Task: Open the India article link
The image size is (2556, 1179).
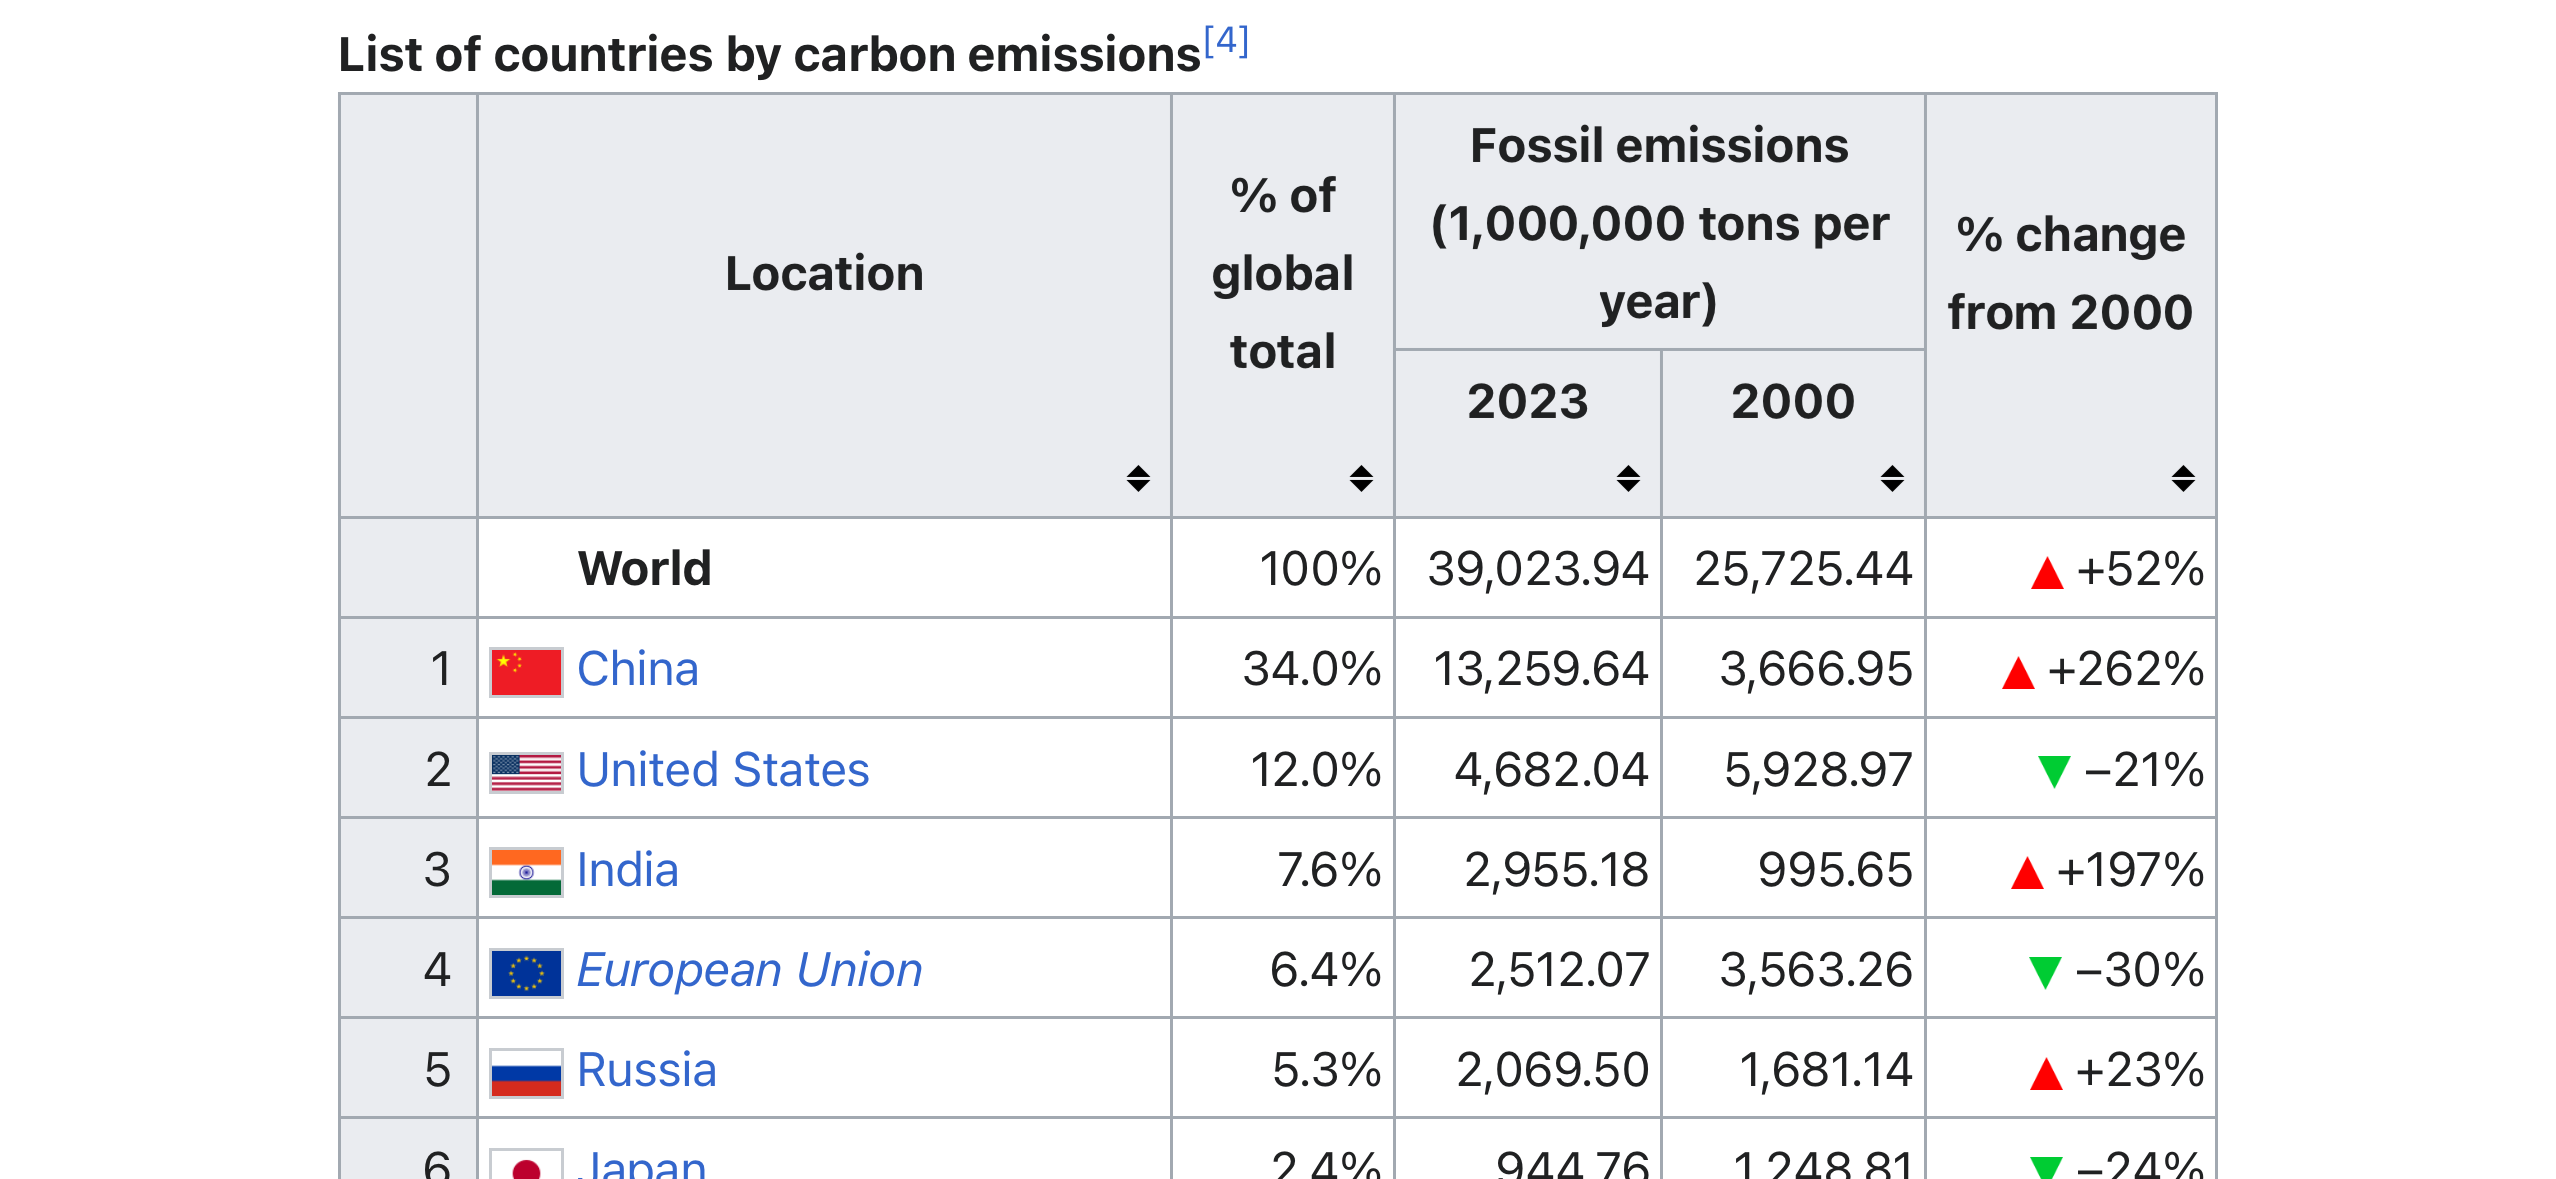Action: pyautogui.click(x=627, y=870)
